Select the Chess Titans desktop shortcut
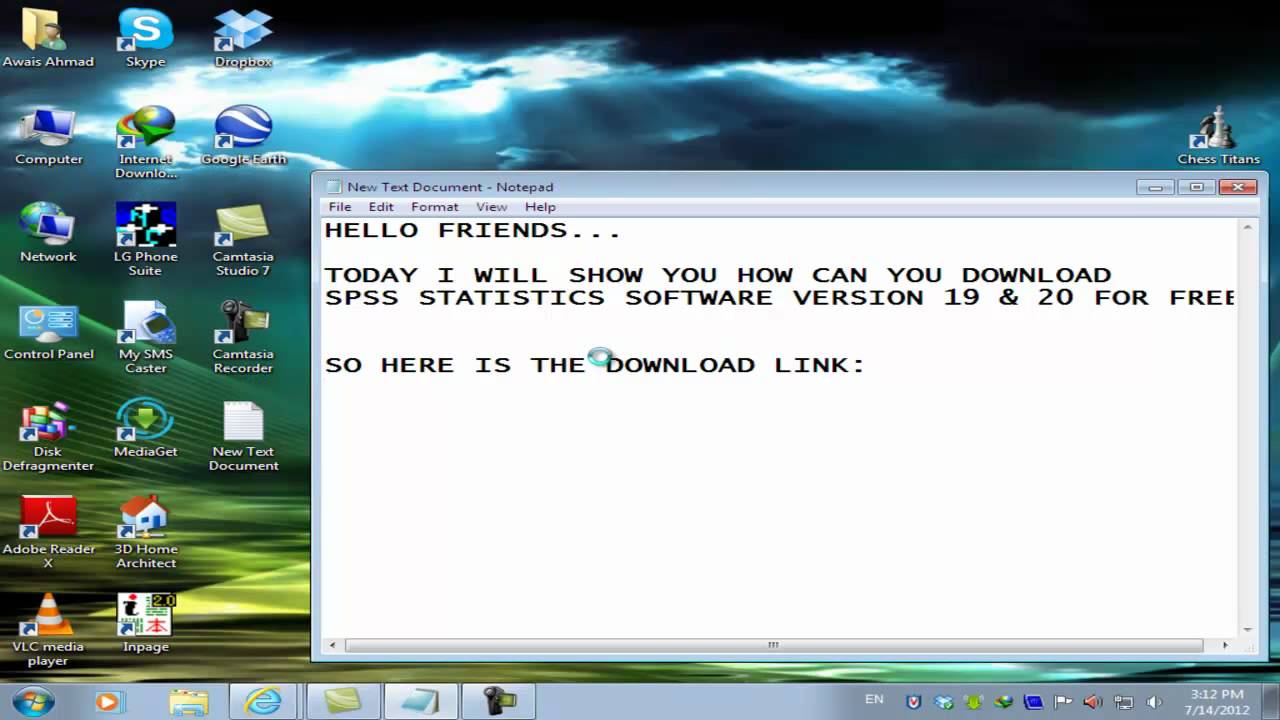 pos(1218,136)
